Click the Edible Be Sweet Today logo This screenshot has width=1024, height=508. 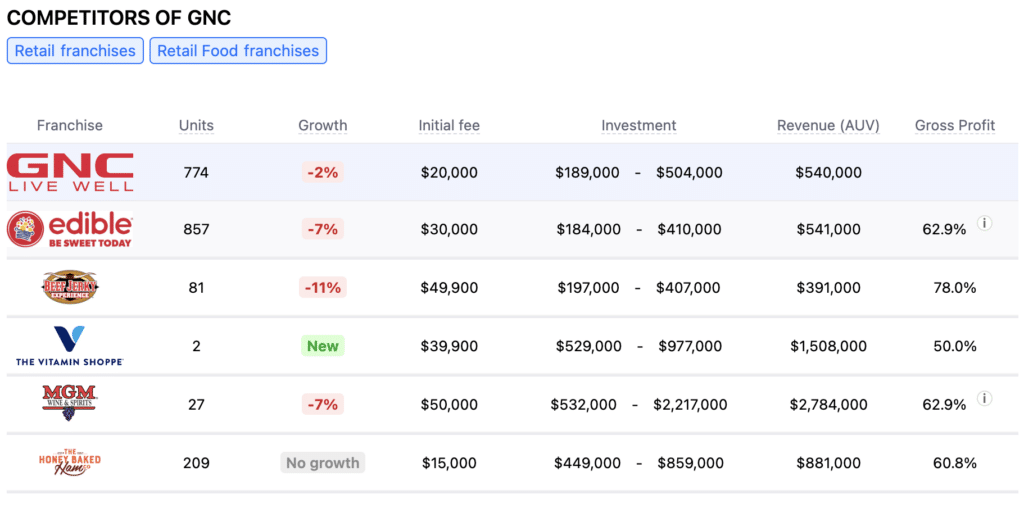70,229
